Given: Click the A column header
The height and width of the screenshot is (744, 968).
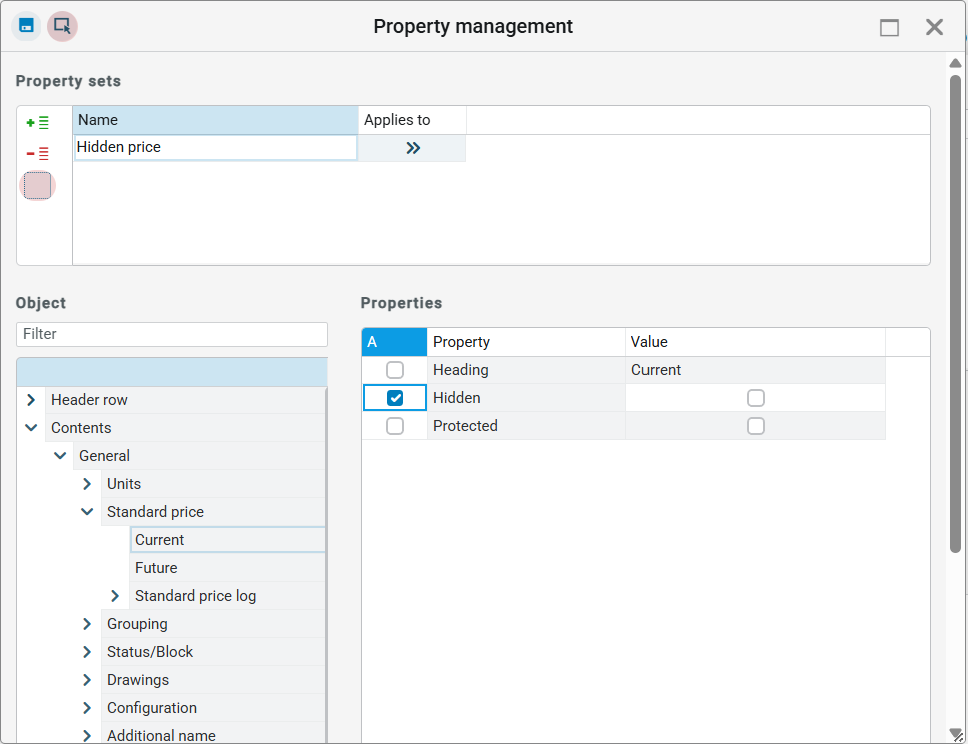Looking at the screenshot, I should tap(394, 342).
